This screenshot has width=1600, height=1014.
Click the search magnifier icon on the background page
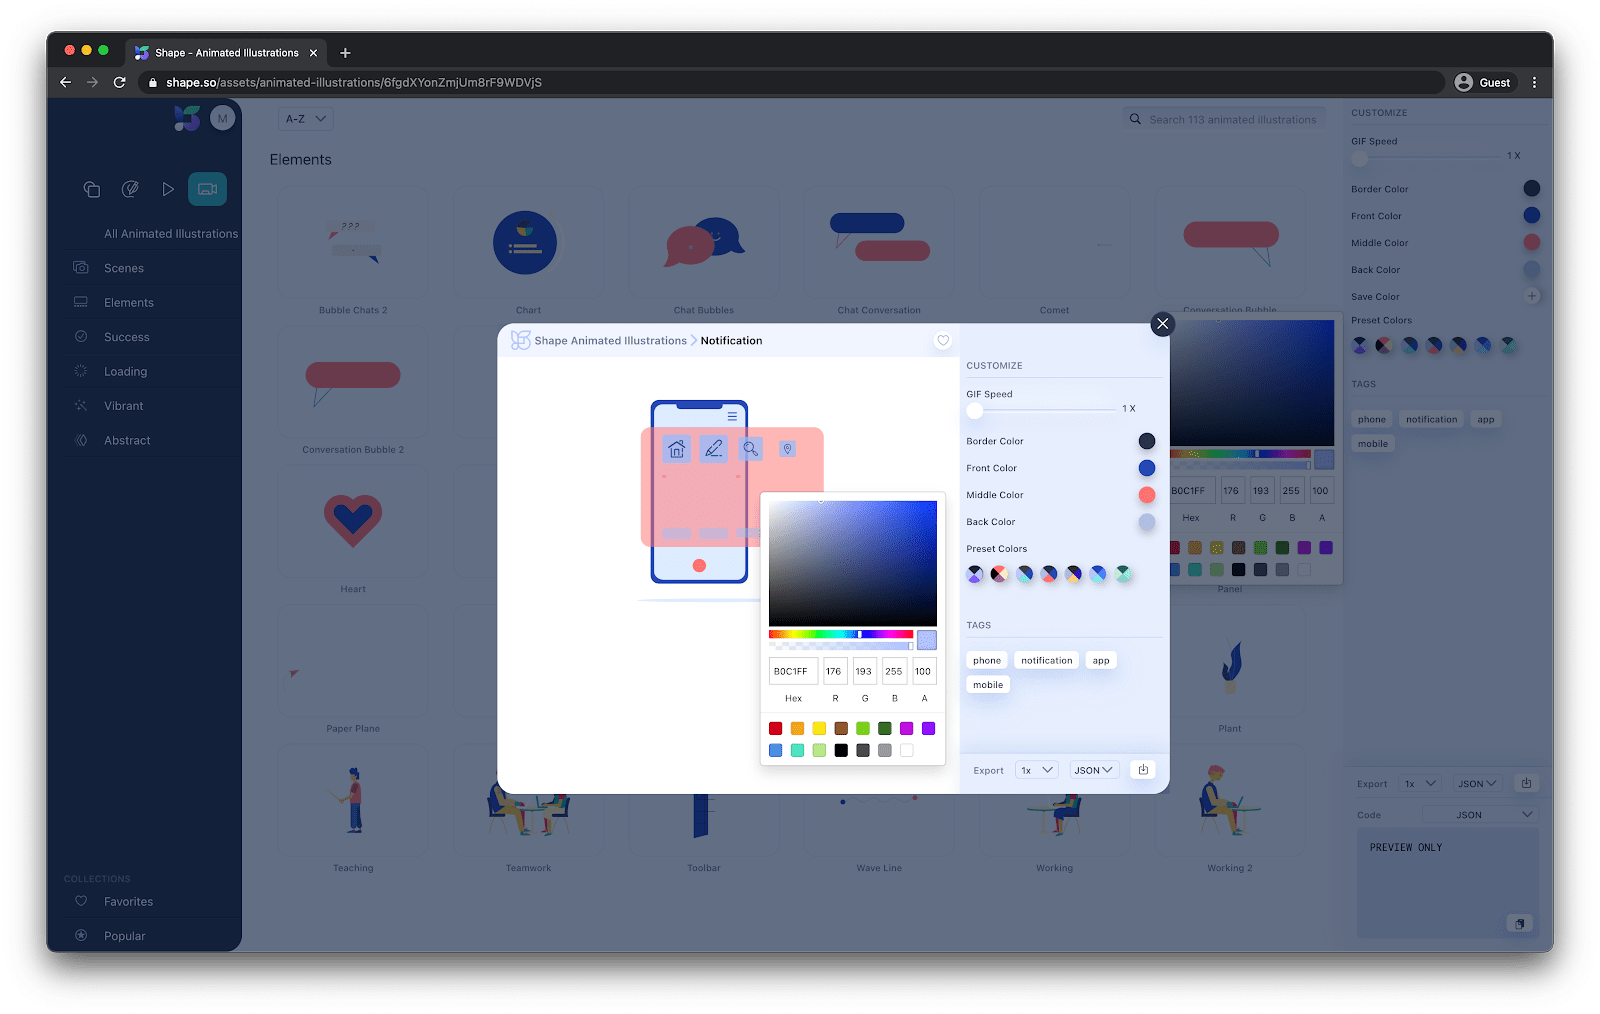point(1135,119)
